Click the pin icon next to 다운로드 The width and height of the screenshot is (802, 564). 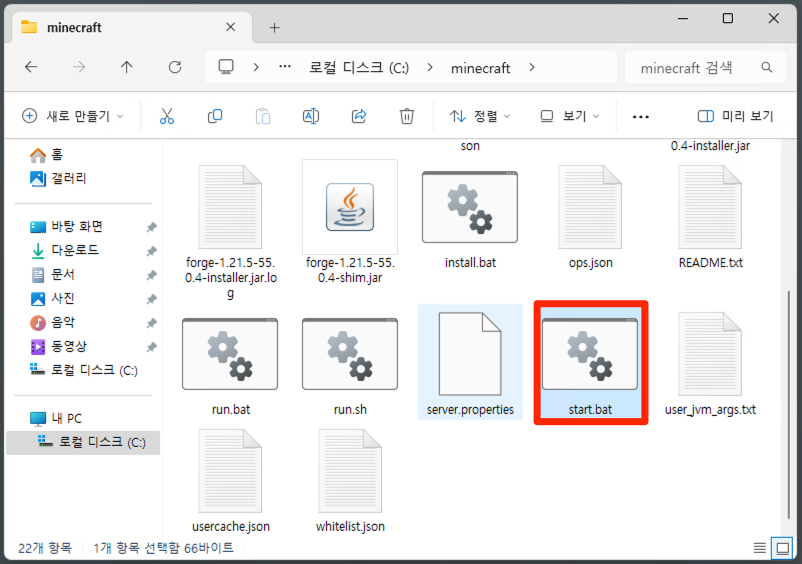tap(151, 251)
